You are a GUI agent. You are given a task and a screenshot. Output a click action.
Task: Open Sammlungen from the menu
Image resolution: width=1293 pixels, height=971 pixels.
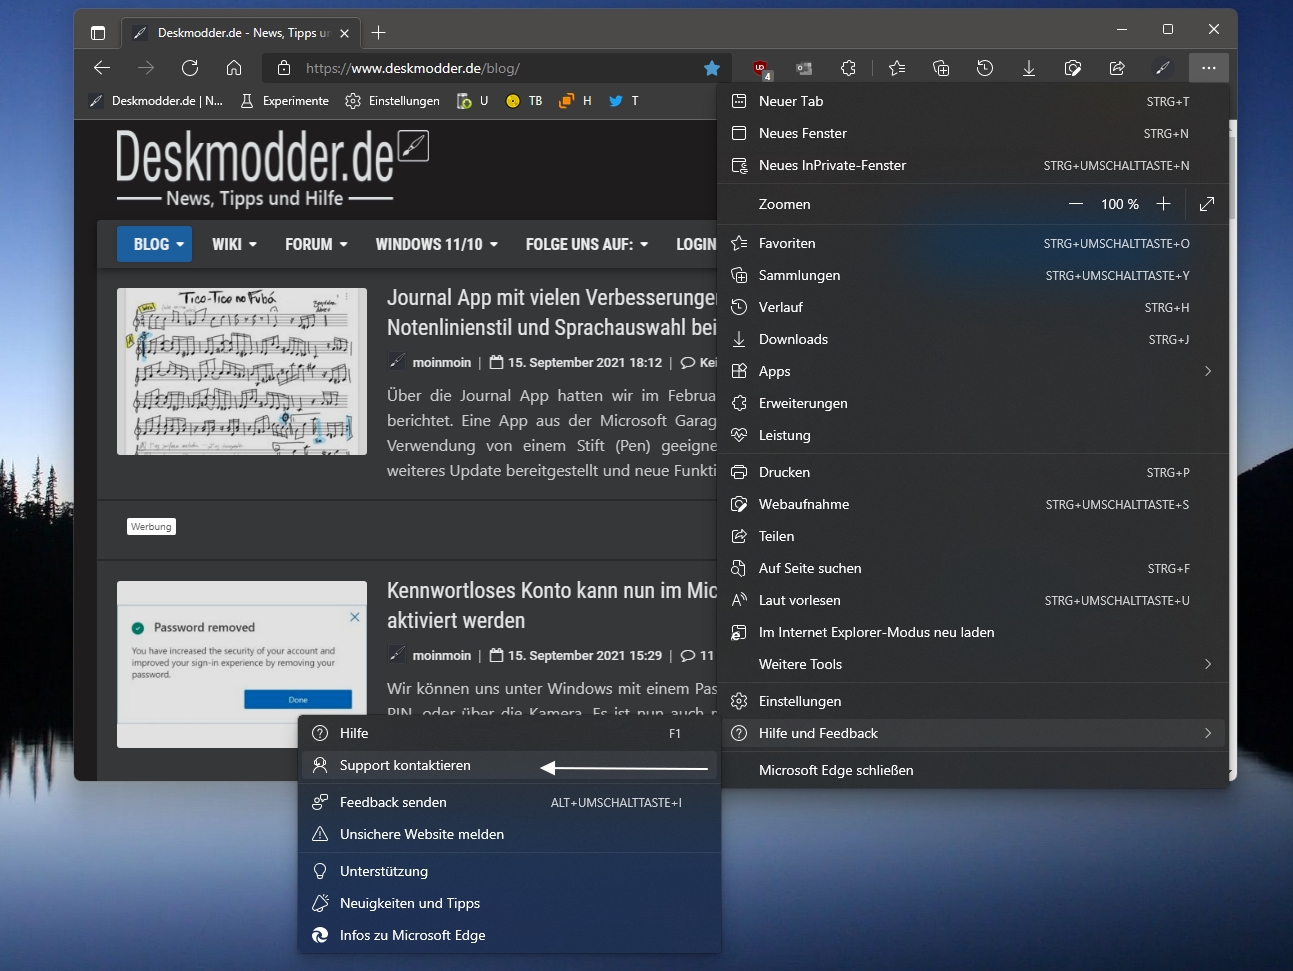pos(973,275)
